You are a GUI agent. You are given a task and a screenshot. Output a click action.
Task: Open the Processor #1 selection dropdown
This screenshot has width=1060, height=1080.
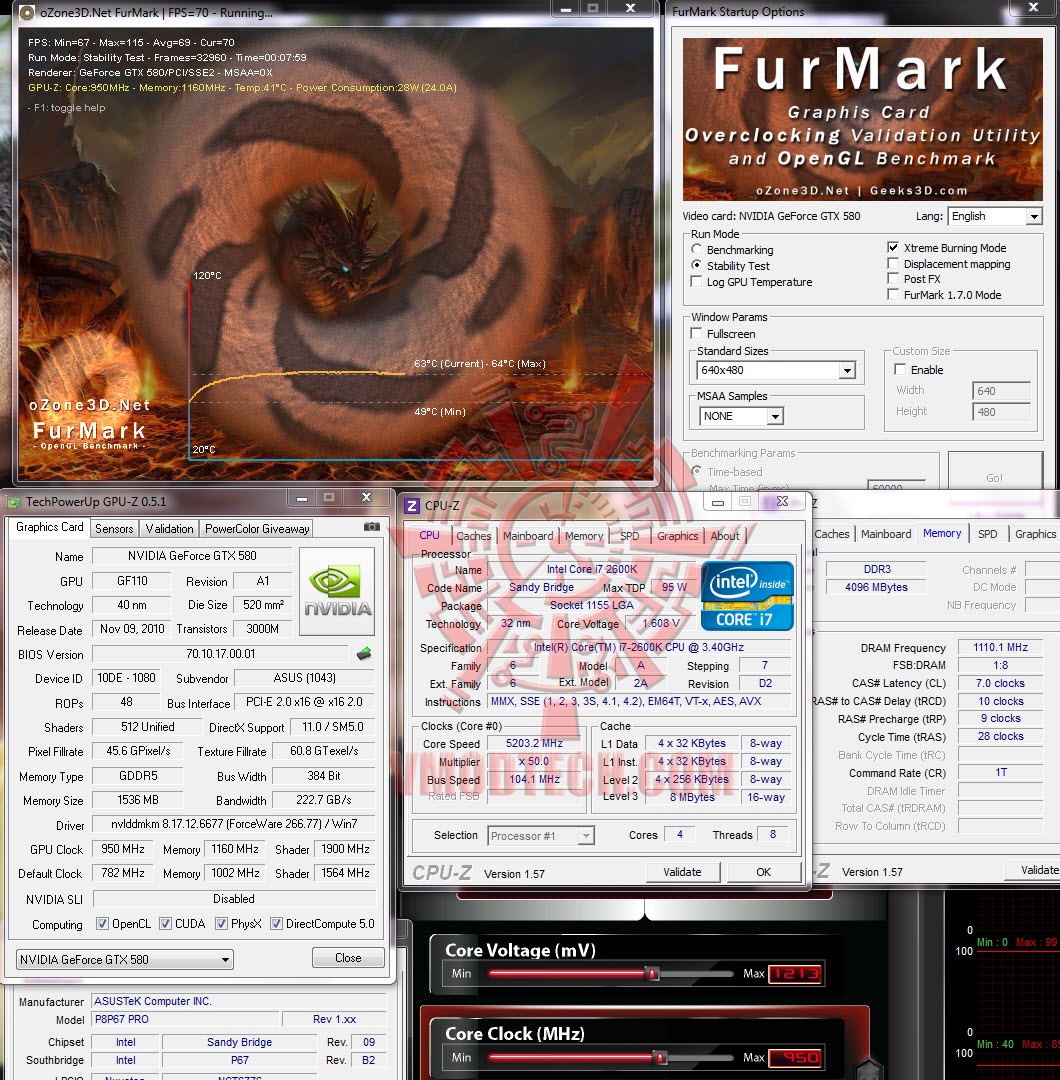541,836
